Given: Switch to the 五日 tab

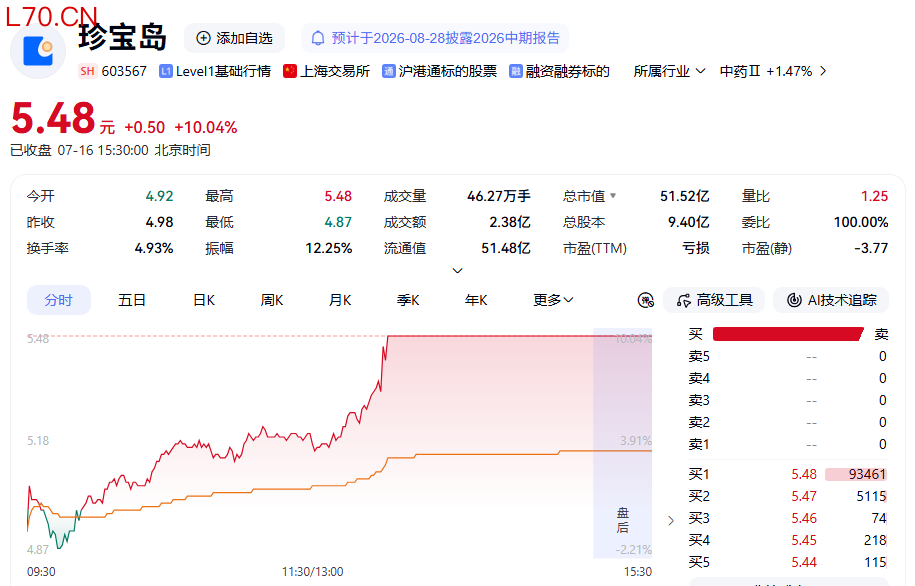Looking at the screenshot, I should tap(132, 300).
